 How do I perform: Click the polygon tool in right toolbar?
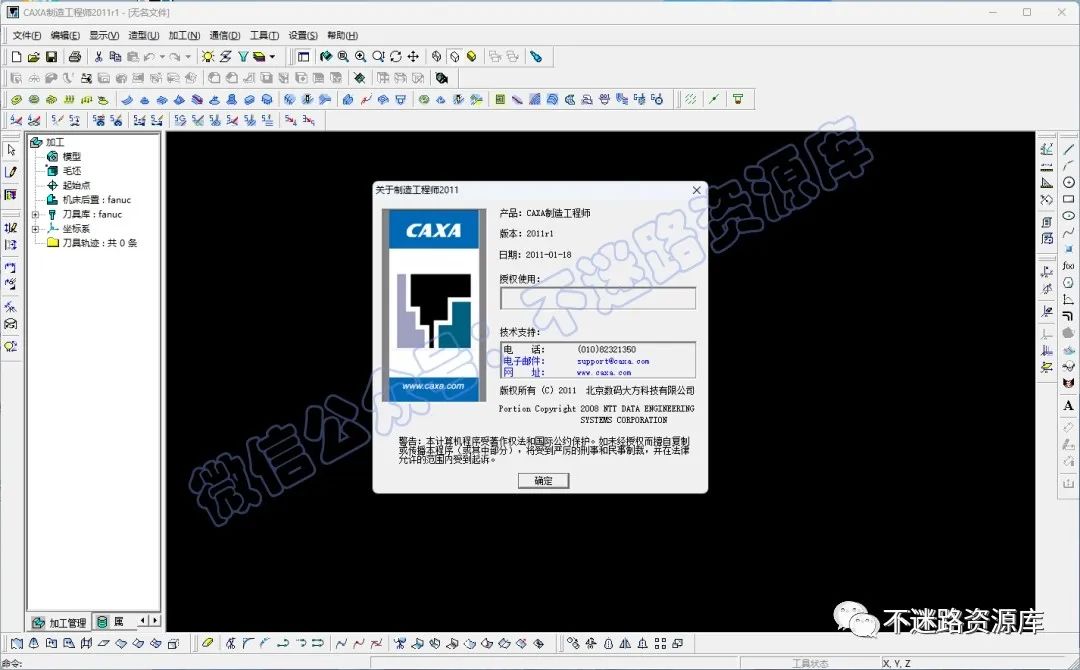[1068, 282]
